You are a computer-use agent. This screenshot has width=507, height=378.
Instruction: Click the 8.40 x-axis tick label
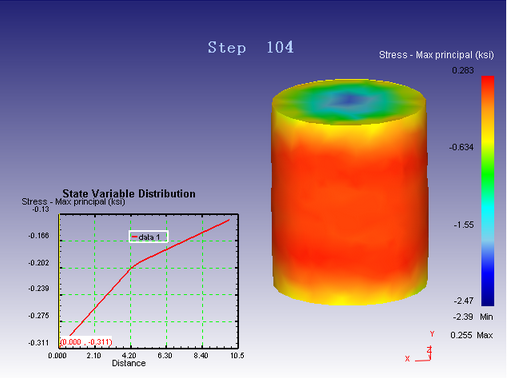[201, 356]
